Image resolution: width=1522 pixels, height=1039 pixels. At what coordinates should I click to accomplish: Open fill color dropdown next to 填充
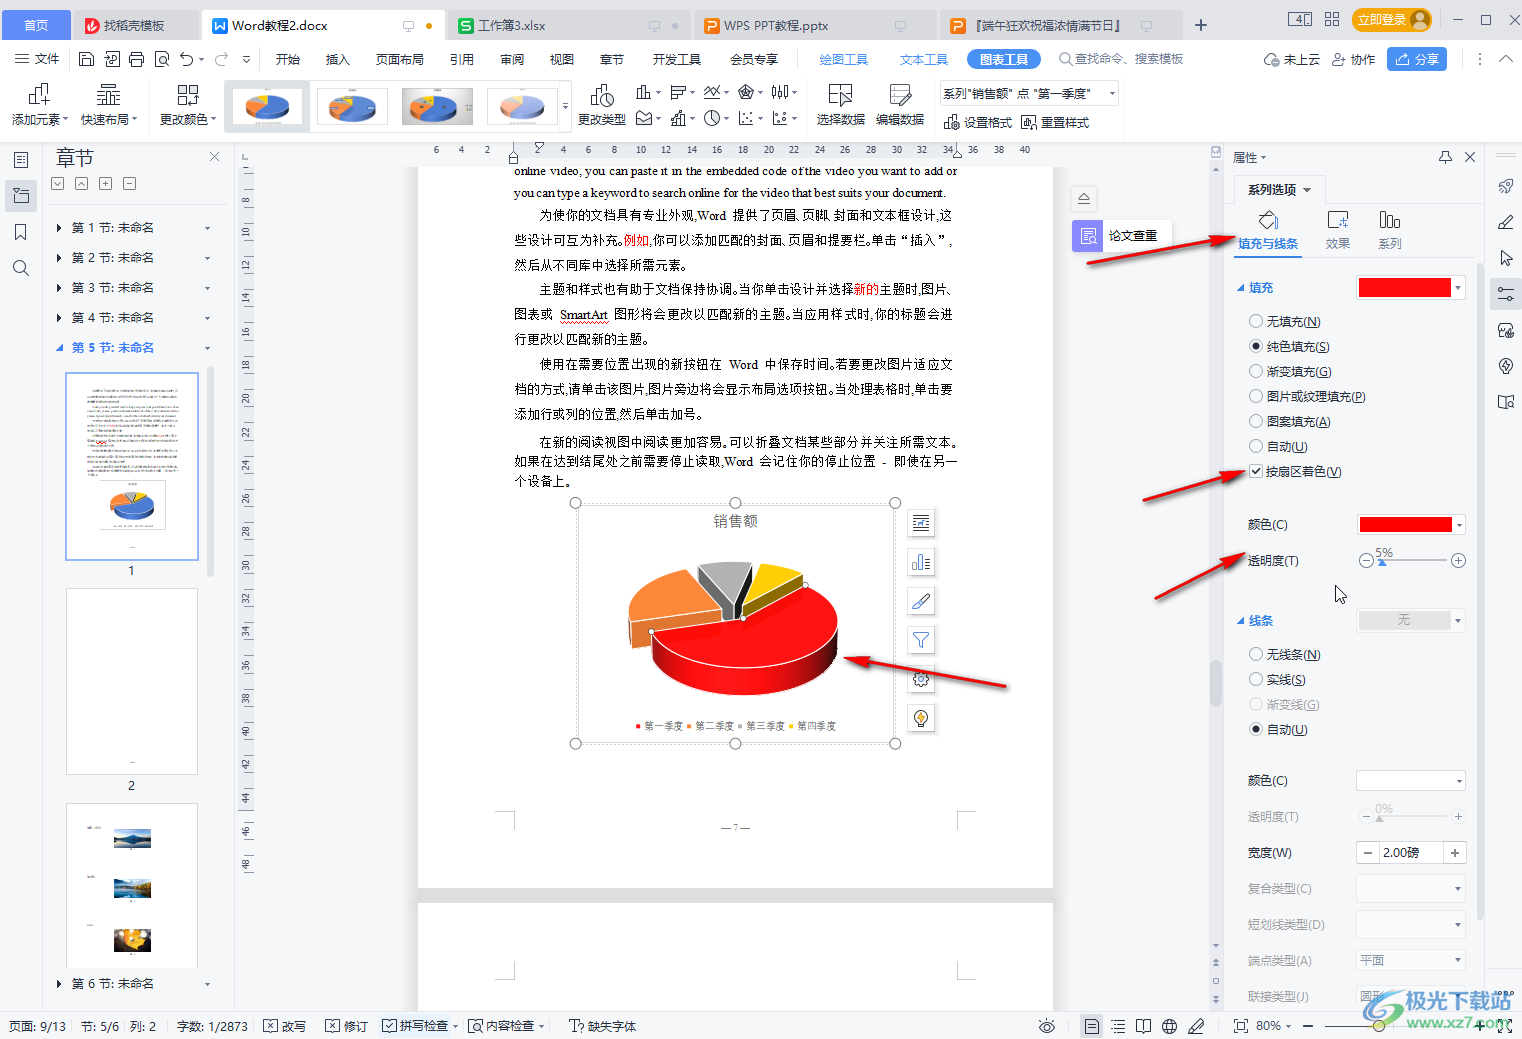point(1458,288)
